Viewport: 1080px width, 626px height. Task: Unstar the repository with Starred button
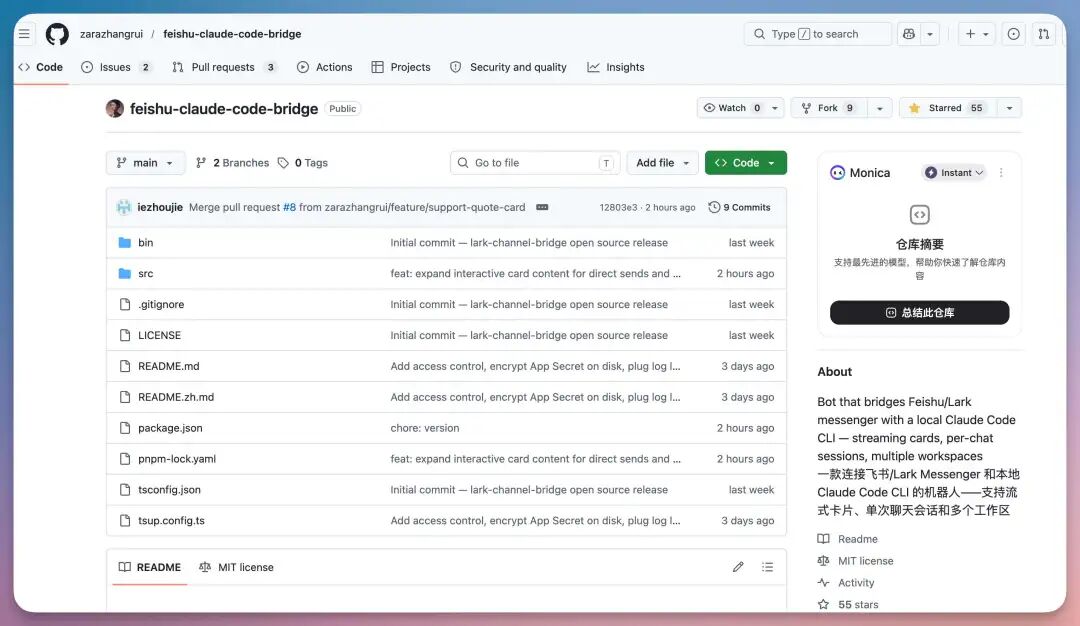tap(947, 108)
